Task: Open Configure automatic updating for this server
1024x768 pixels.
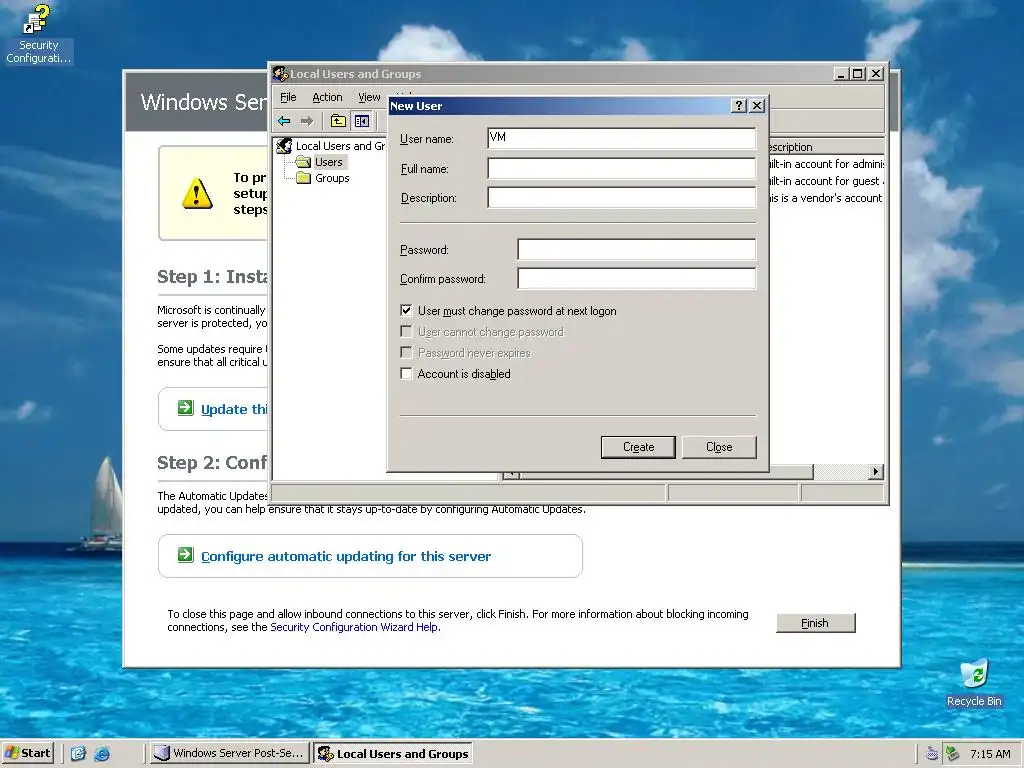Action: tap(346, 556)
